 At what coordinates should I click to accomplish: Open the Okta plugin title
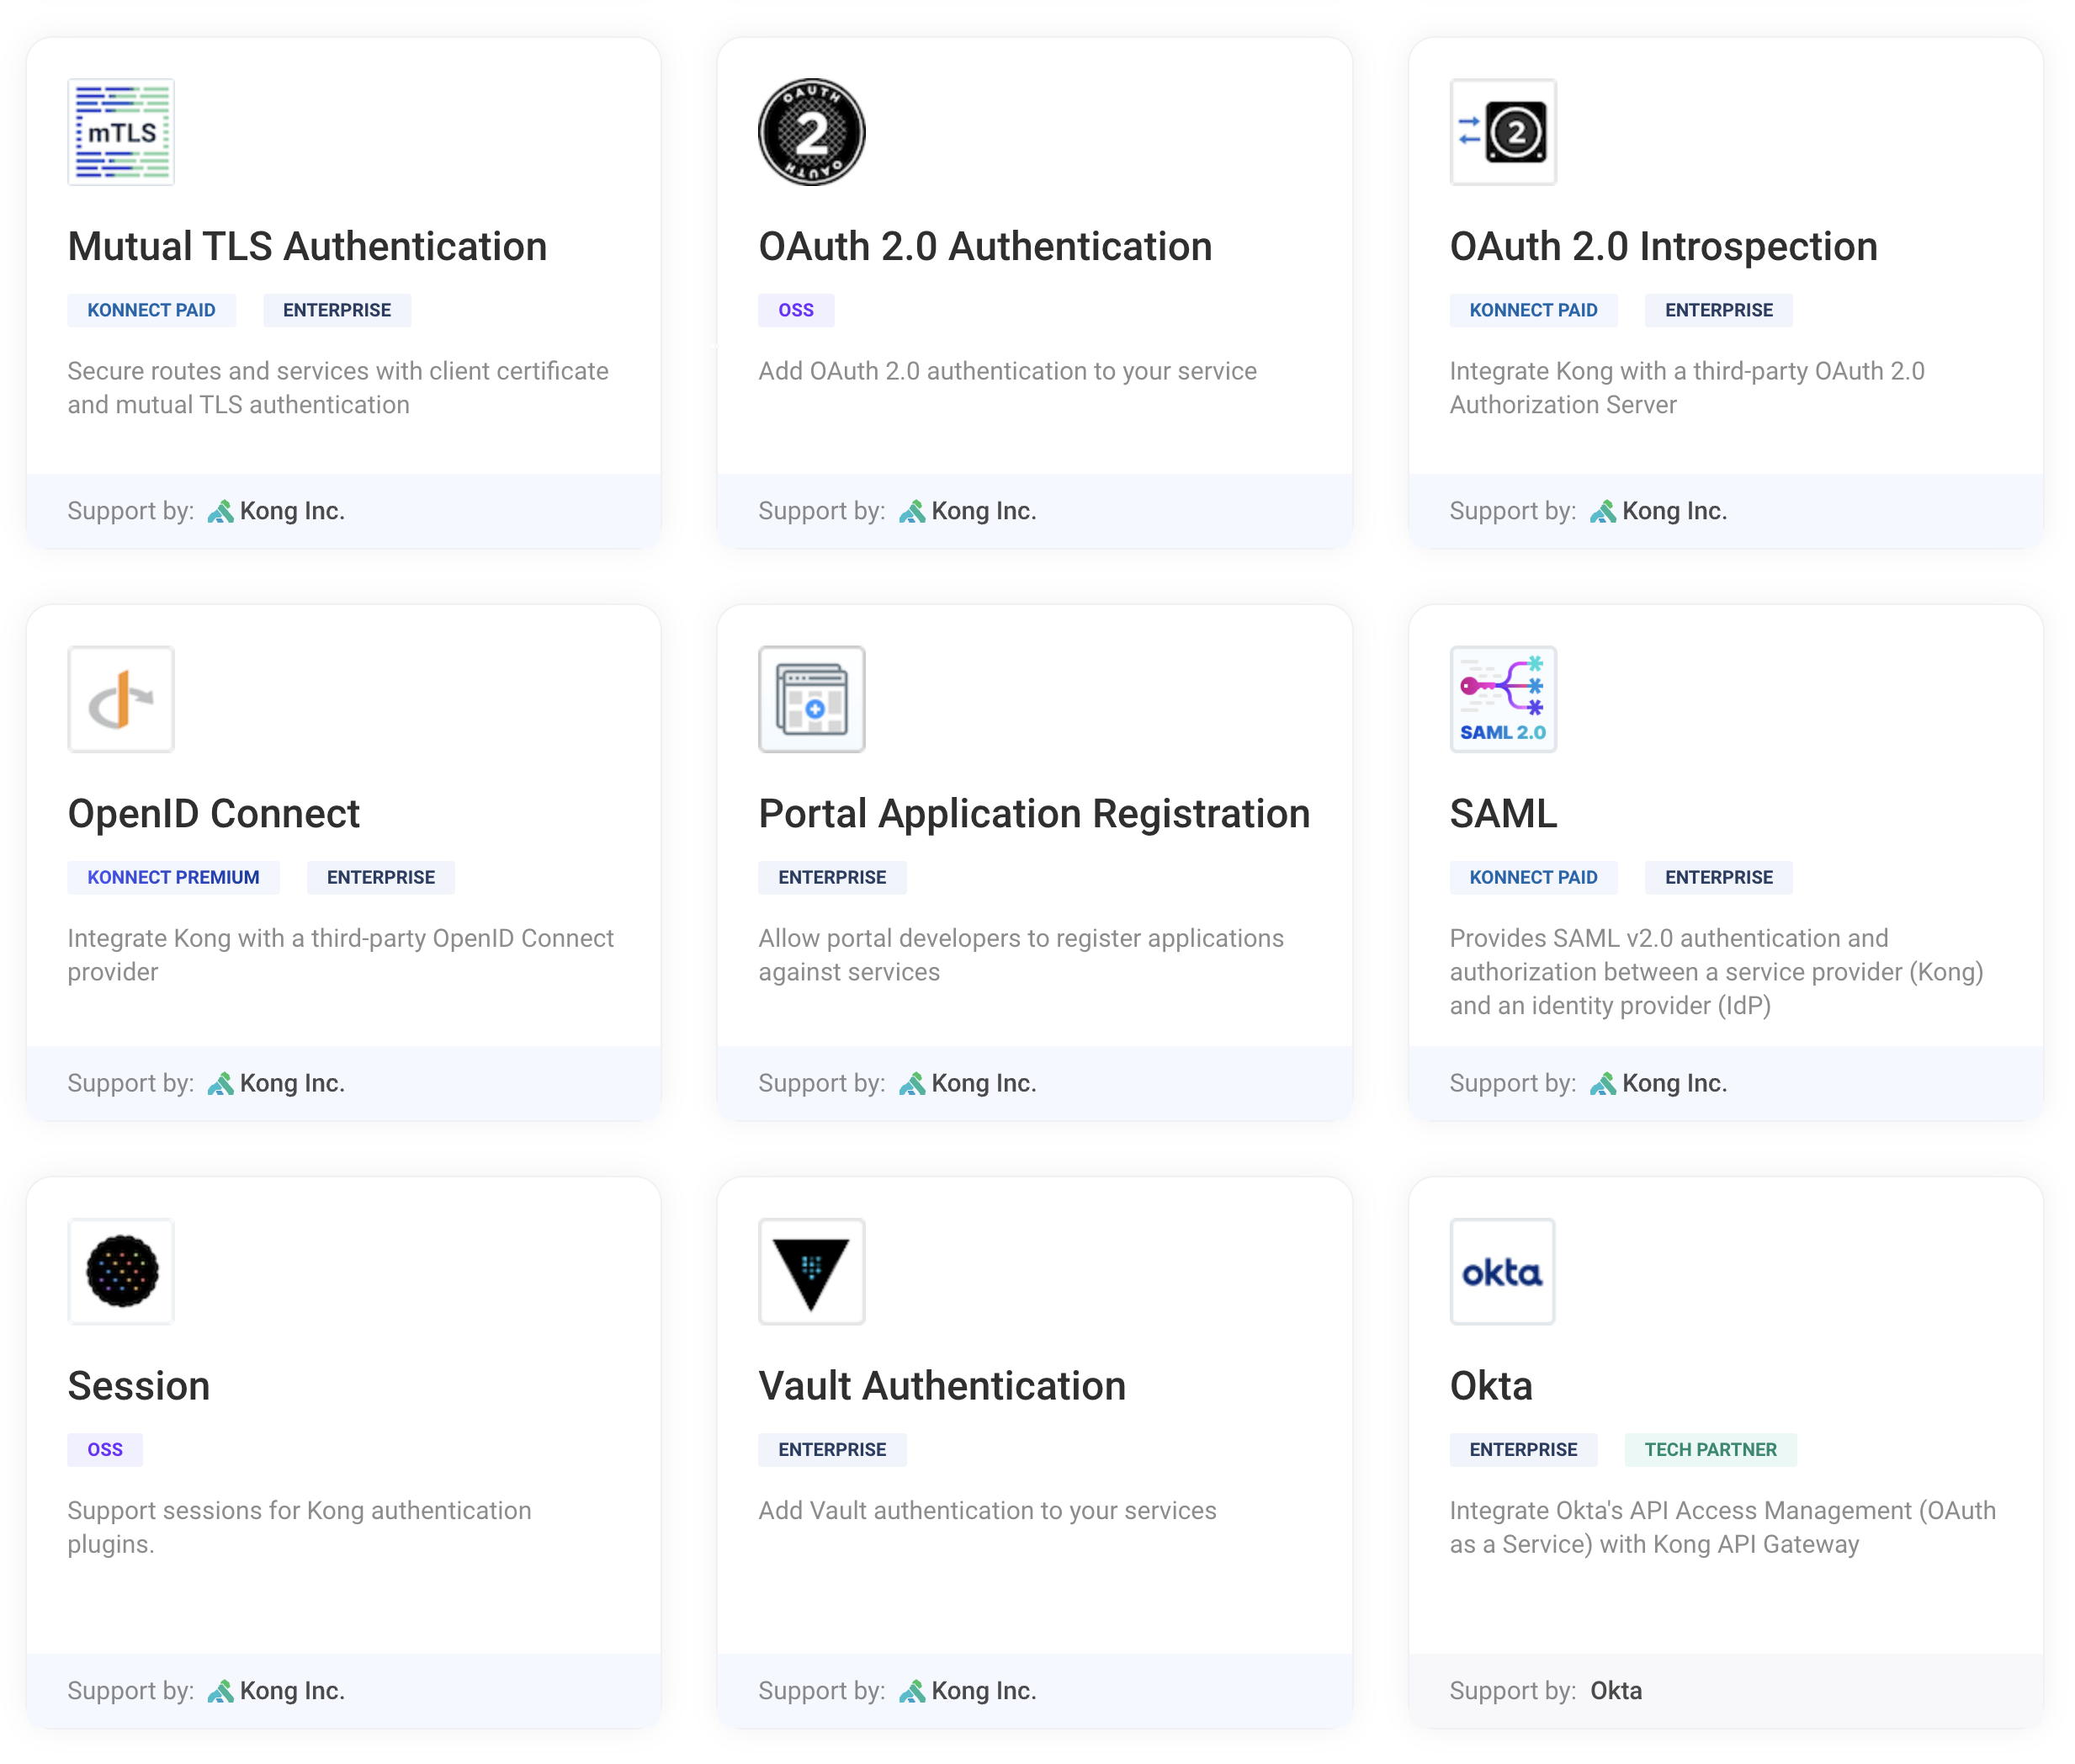[x=1491, y=1386]
